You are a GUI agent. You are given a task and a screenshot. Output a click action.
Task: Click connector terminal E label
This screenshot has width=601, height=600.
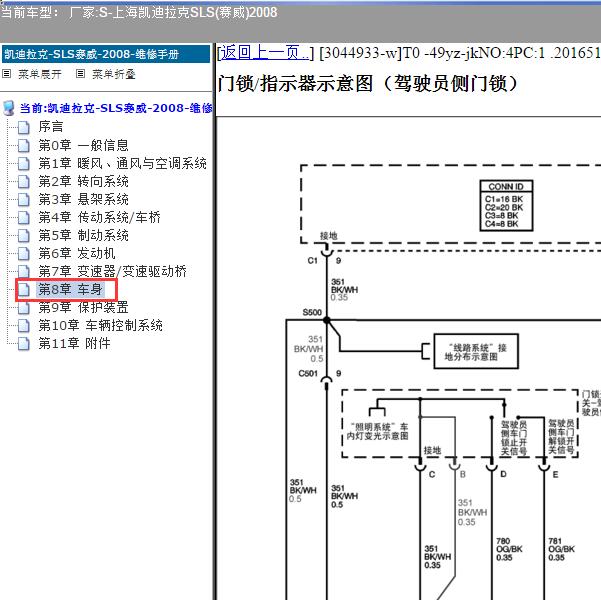pos(555,475)
